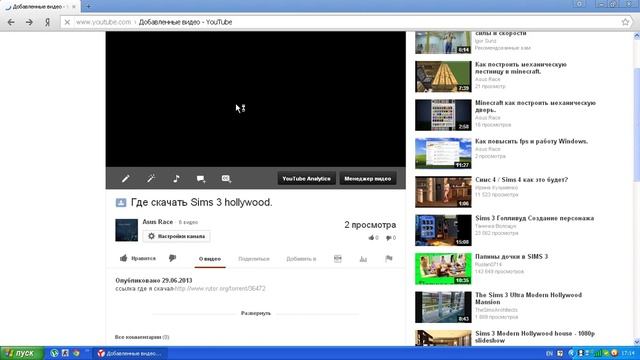Image resolution: width=640 pixels, height=360 pixels.
Task: Open 'Папины дочки в SIMS 3' link
Action: 511,256
